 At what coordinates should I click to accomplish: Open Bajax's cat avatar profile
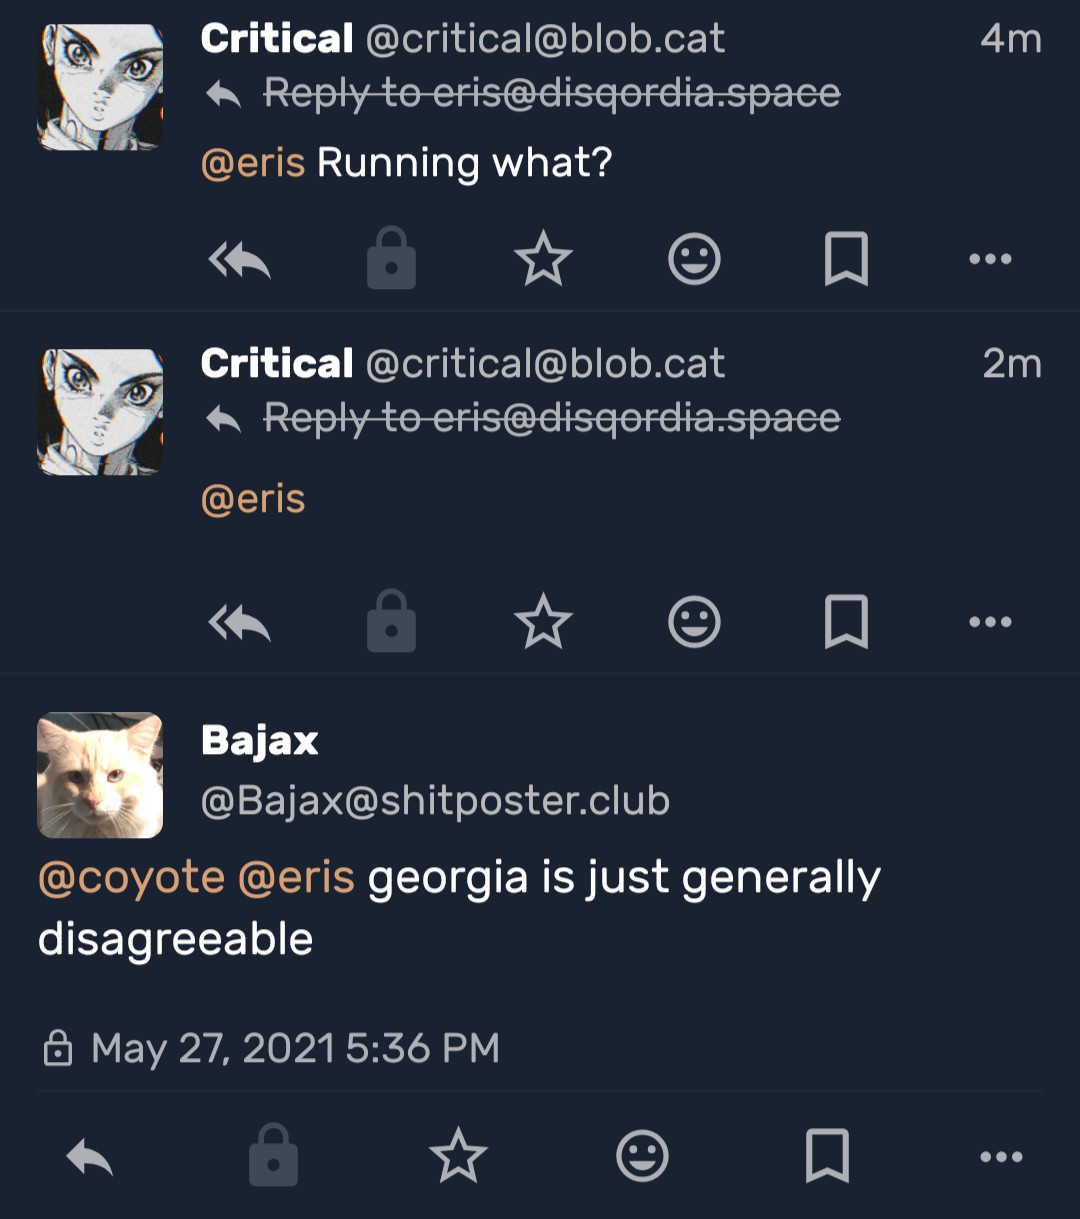(100, 775)
